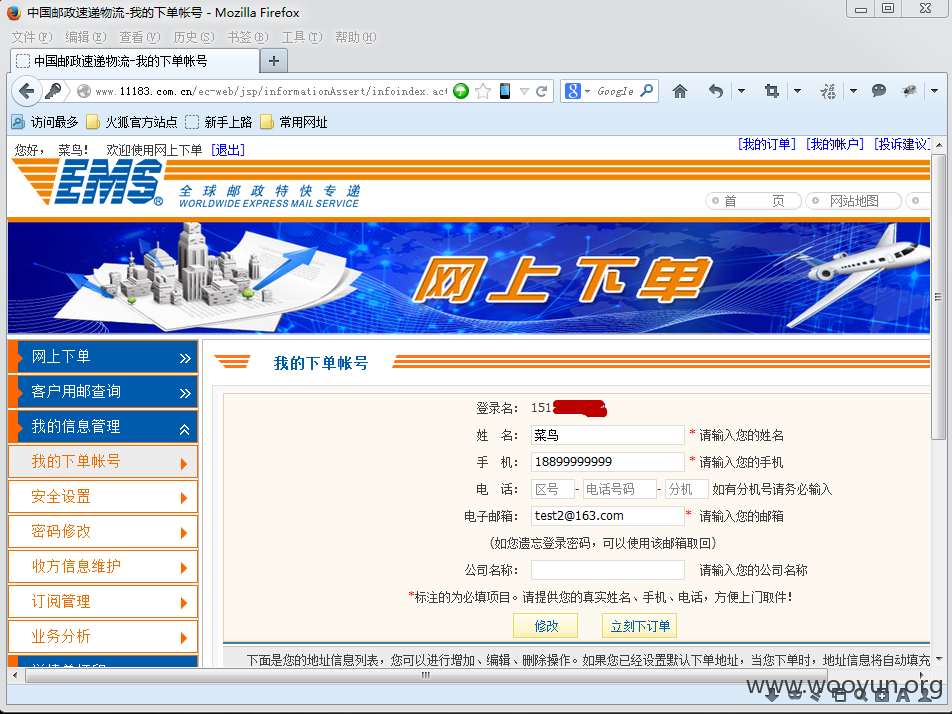952x714 pixels.
Task: Click the green go arrow in address bar
Action: tap(461, 91)
